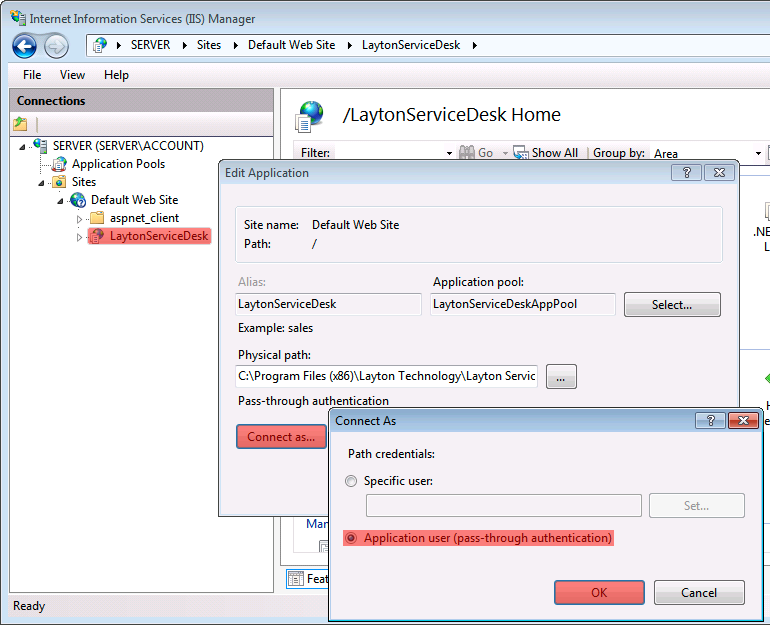770x625 pixels.
Task: Open breadcrumb arrow after Default Web Site
Action: tap(350, 46)
